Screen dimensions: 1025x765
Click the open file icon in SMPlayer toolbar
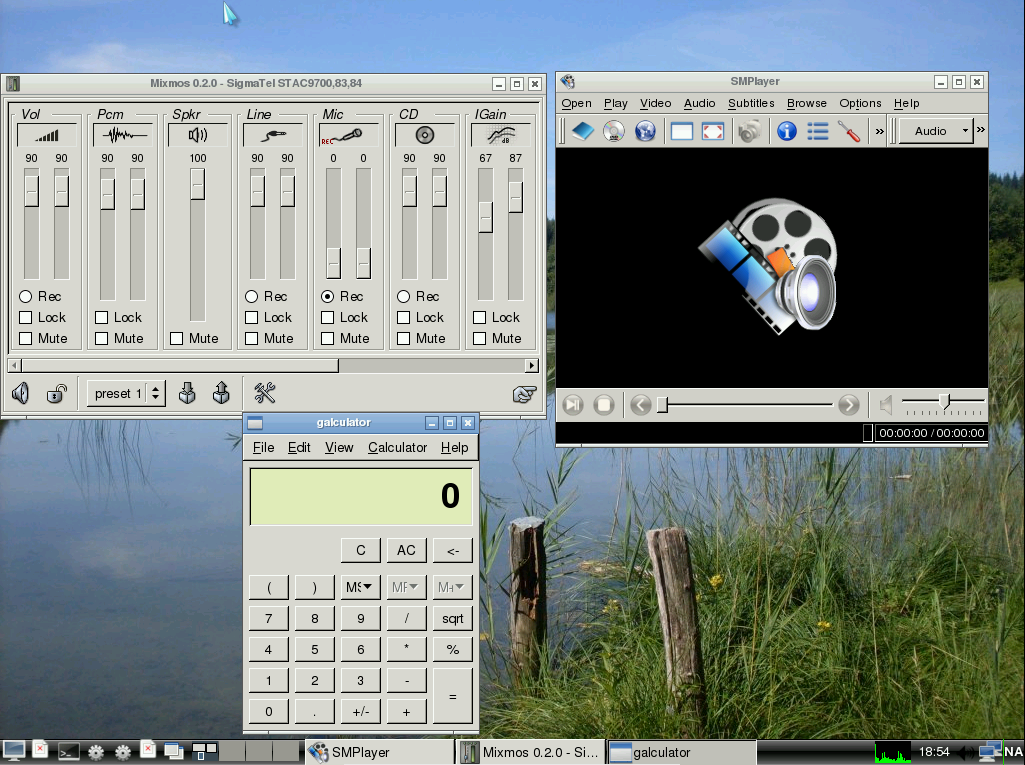(582, 131)
